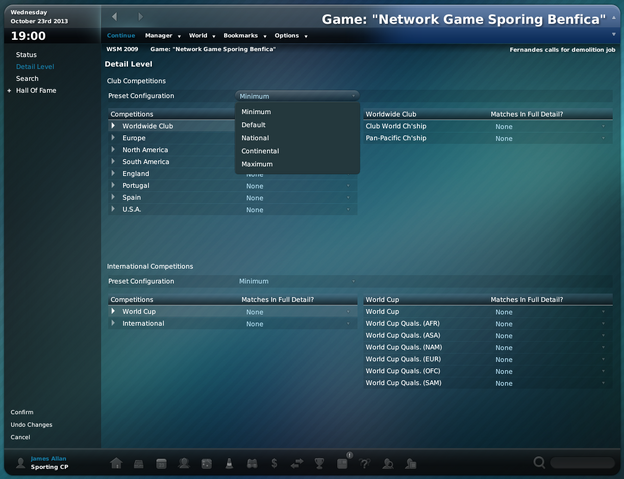Expand the Spain competitions row
Screen dimensions: 624x479
[113, 197]
